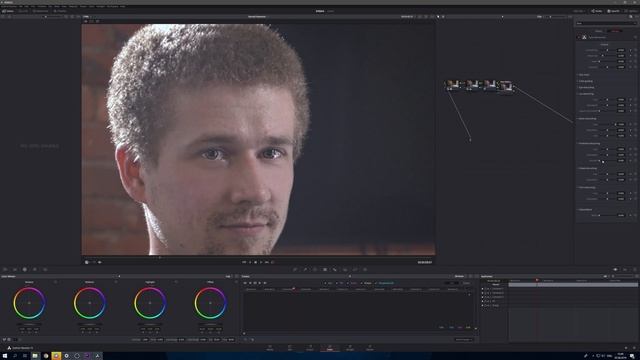Click the Midtone color wheel center
The image size is (640, 360).
coord(89,303)
